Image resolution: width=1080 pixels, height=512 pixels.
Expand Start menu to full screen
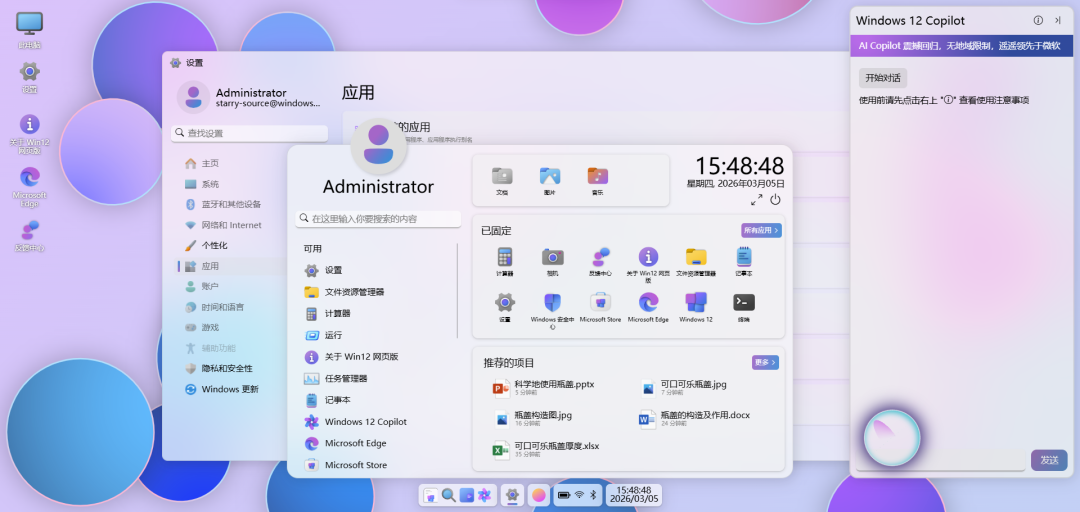[x=756, y=200]
